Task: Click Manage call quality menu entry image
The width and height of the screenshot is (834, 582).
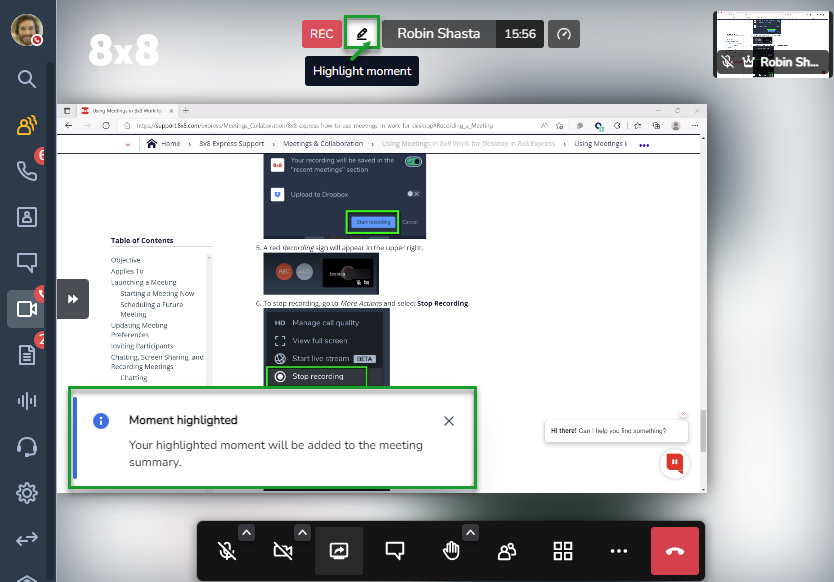Action: point(317,323)
